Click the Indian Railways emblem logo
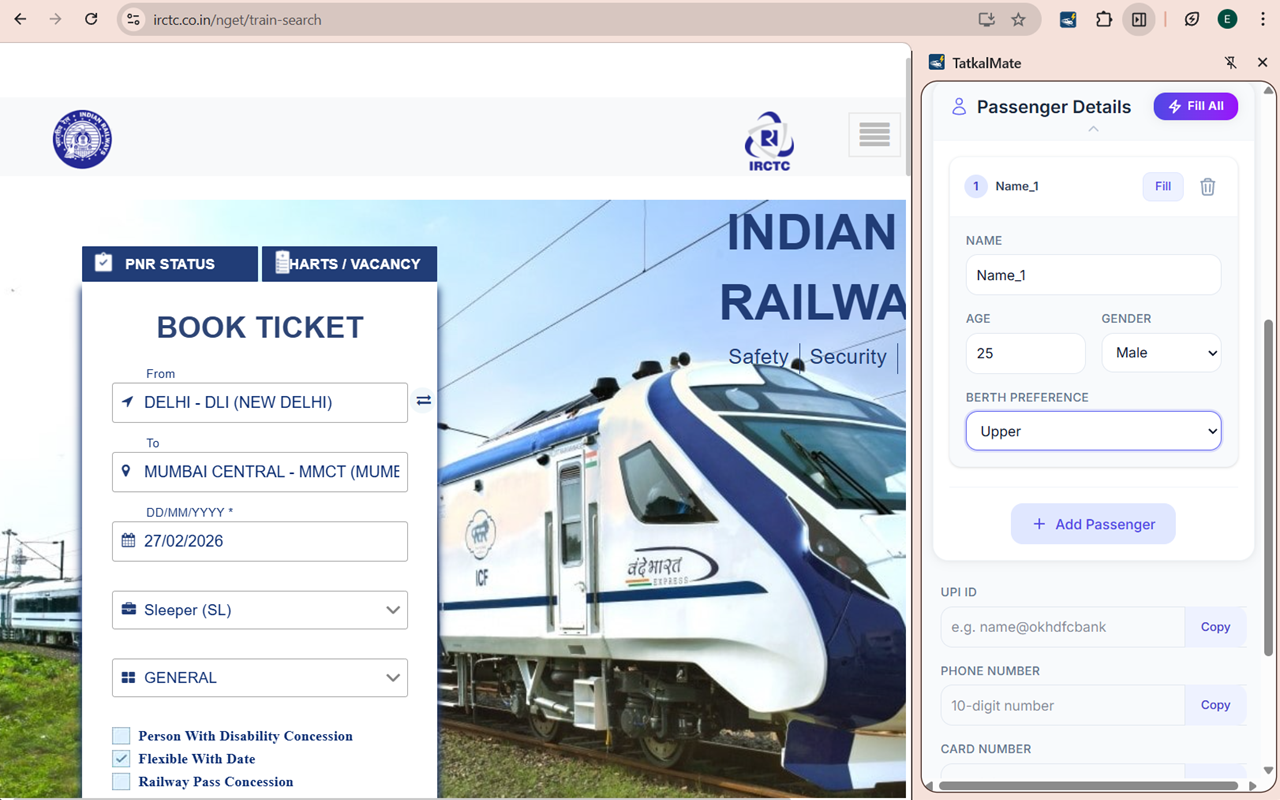This screenshot has height=800, width=1280. point(82,139)
